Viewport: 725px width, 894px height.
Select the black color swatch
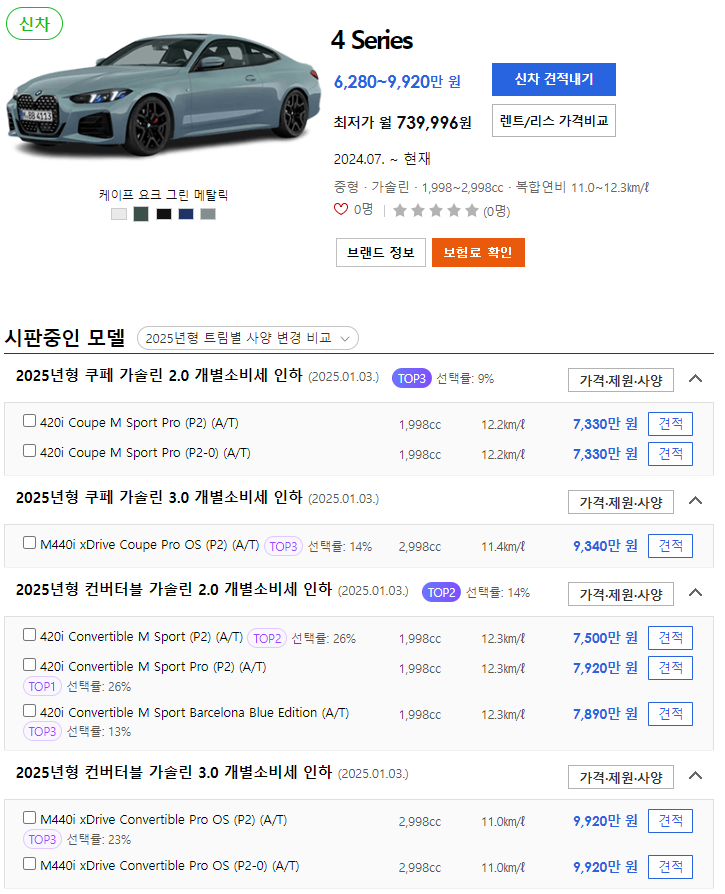coord(164,214)
